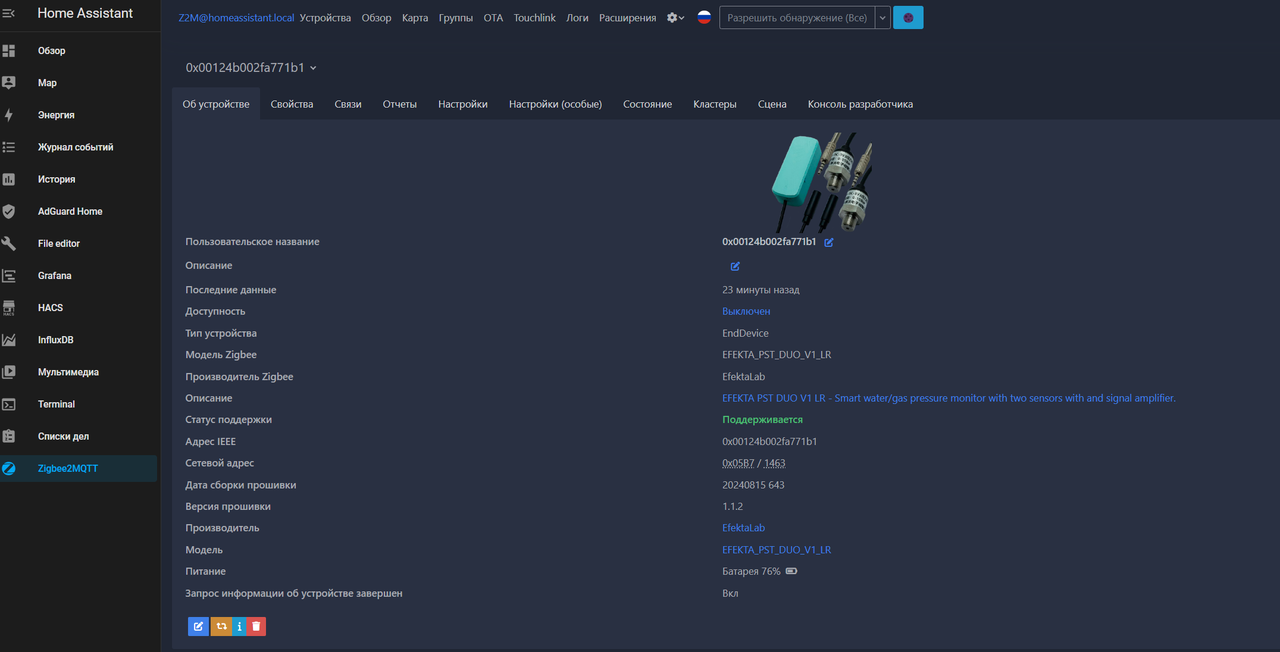The width and height of the screenshot is (1280, 652).
Task: Click the network address 0x05B7 value
Action: 737,464
